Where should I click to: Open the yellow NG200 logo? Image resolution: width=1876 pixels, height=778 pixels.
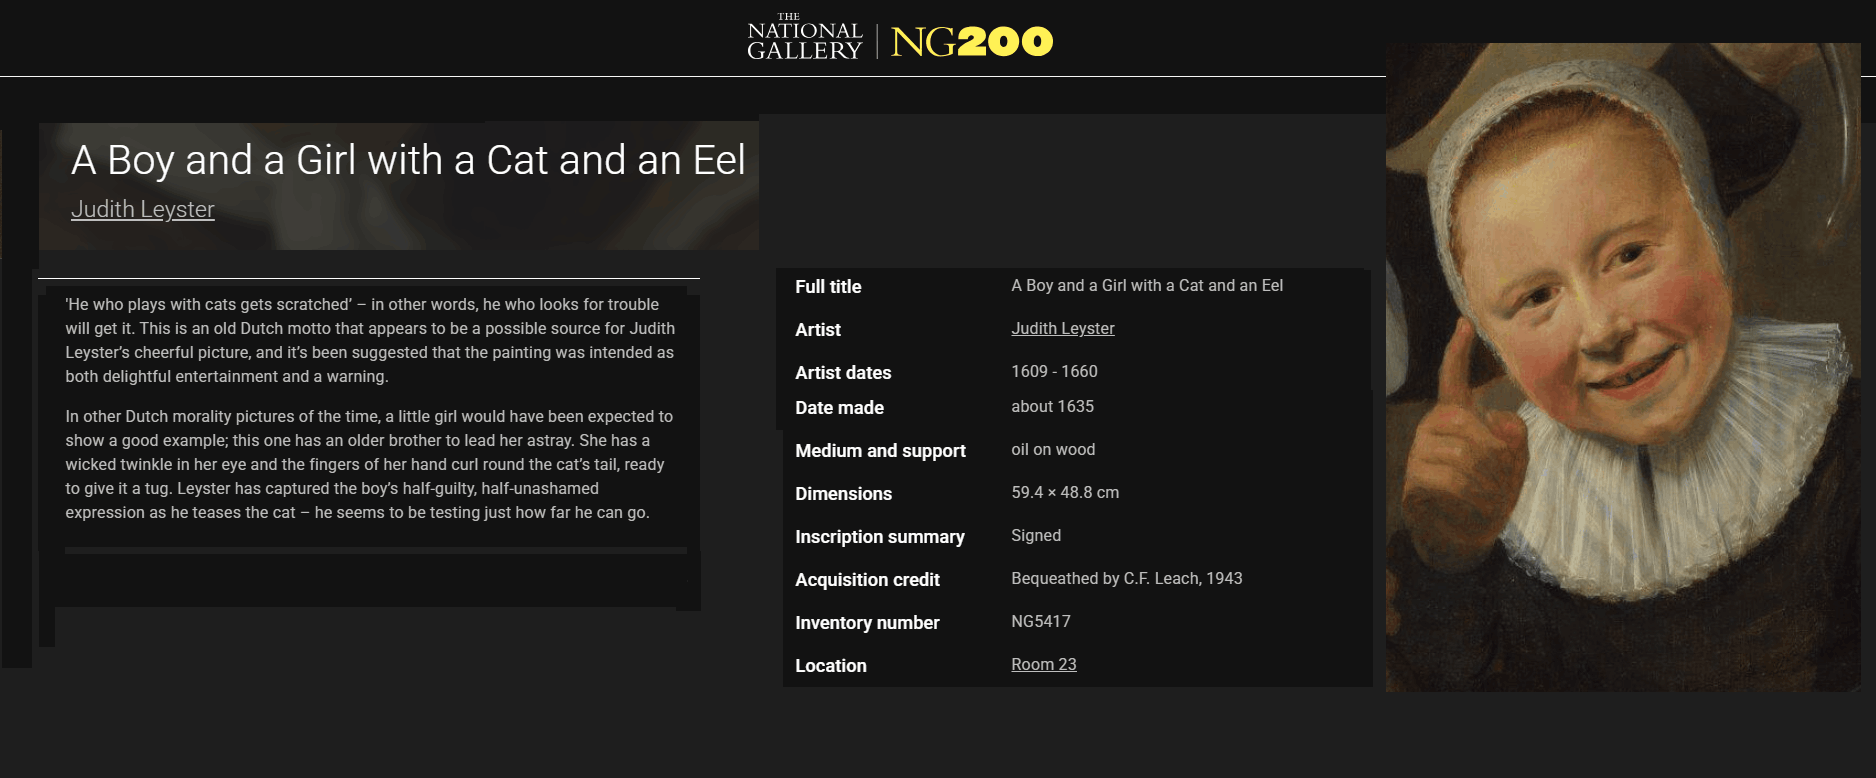pyautogui.click(x=972, y=41)
